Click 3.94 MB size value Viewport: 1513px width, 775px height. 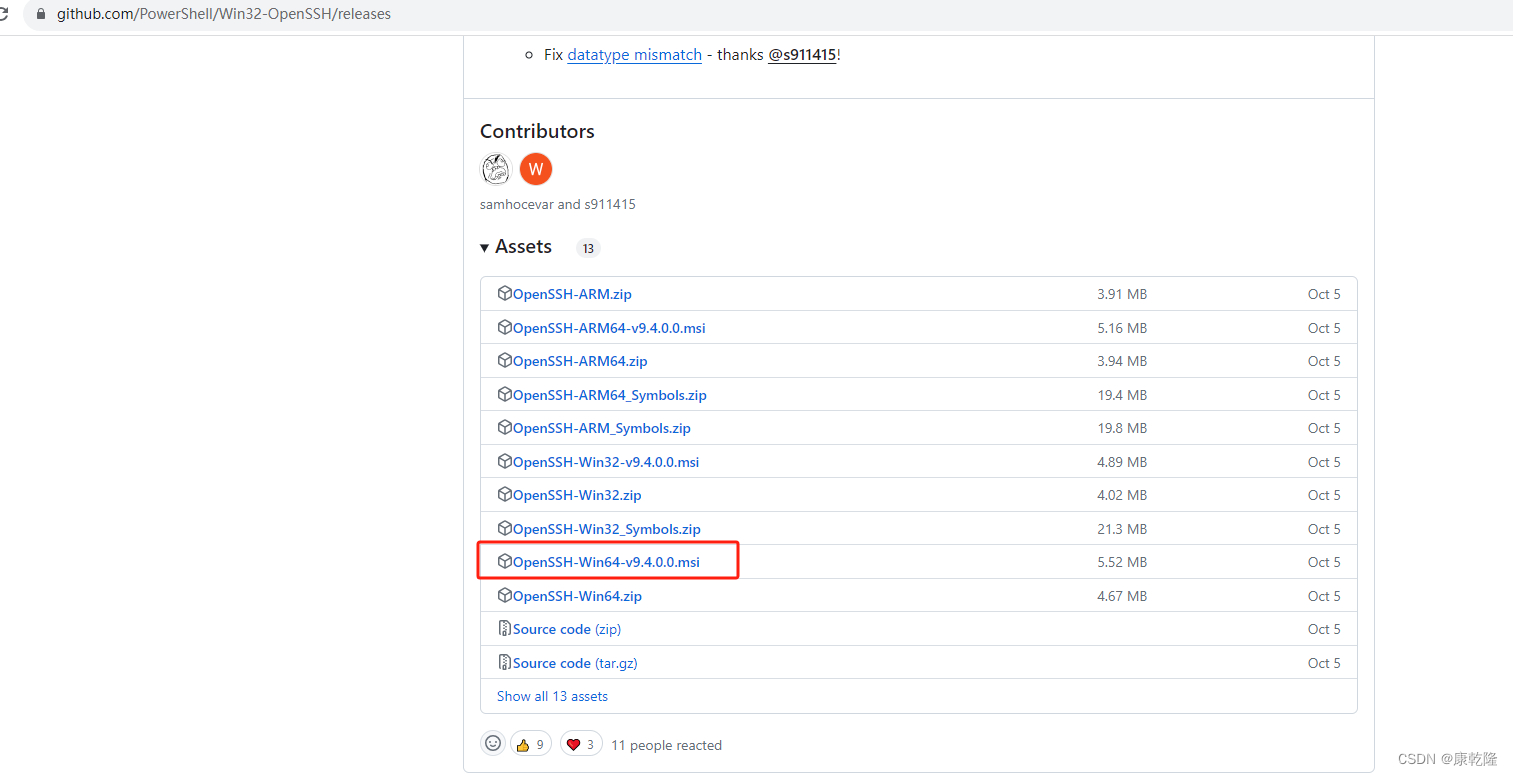click(x=1122, y=361)
